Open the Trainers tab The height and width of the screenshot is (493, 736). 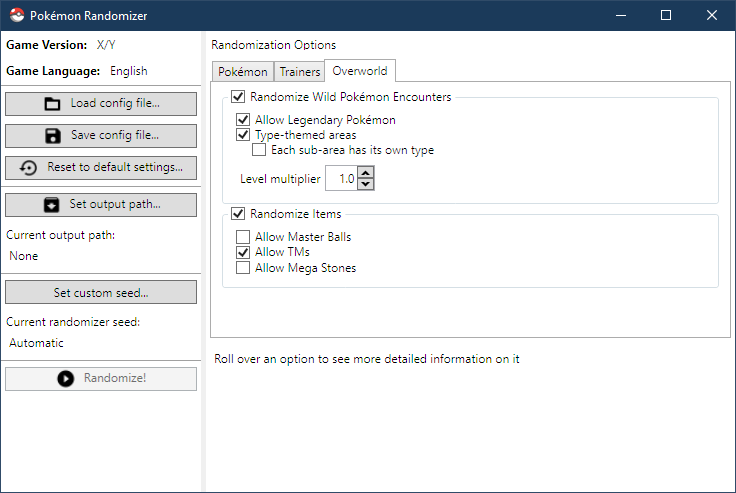[x=300, y=72]
